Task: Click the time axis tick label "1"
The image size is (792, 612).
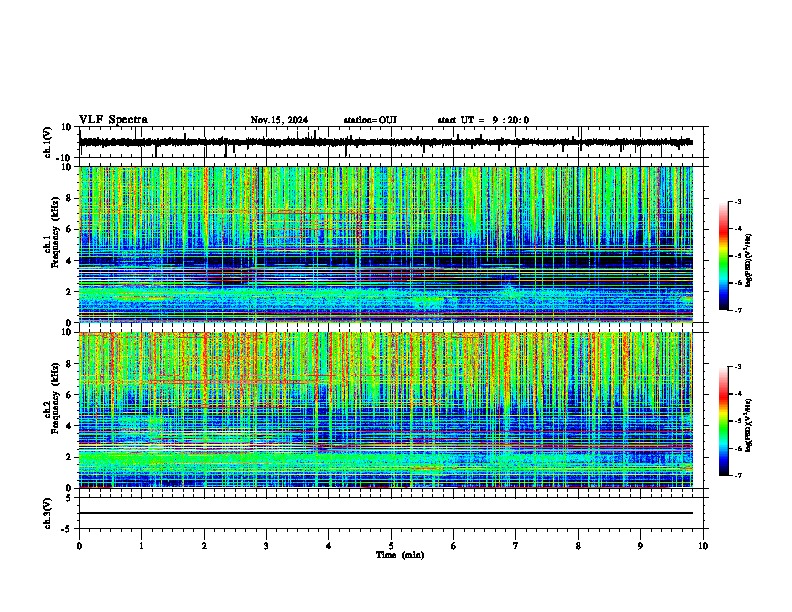Action: pyautogui.click(x=141, y=546)
